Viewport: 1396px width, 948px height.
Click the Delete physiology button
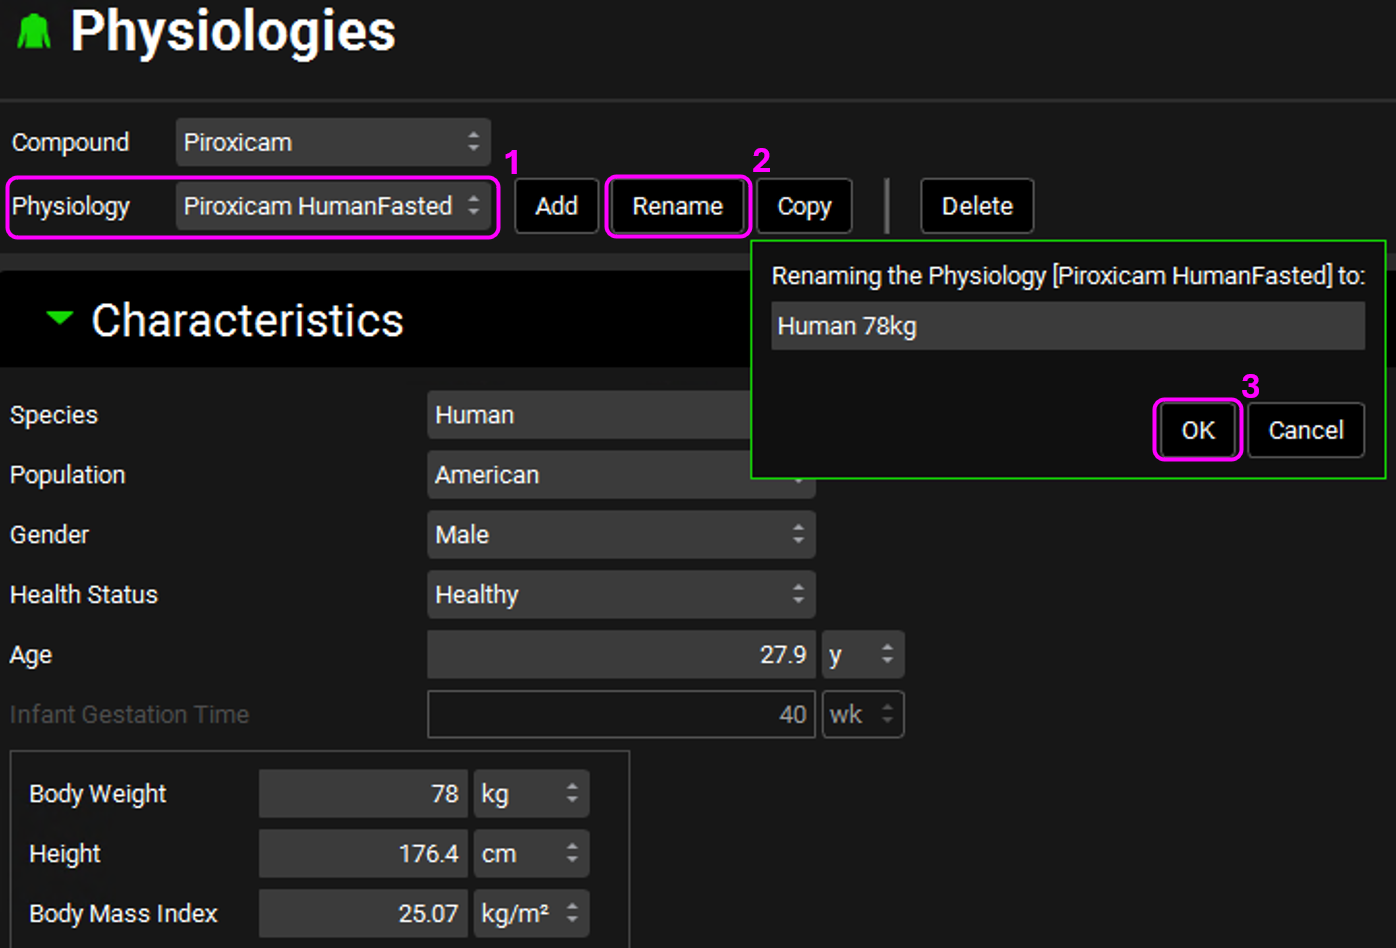pyautogui.click(x=976, y=206)
